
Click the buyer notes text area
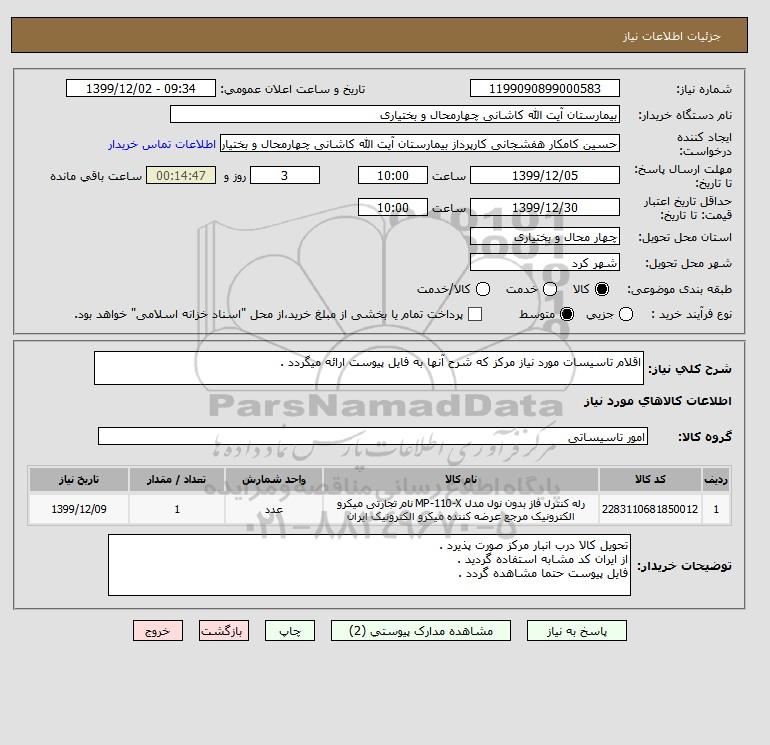click(369, 565)
